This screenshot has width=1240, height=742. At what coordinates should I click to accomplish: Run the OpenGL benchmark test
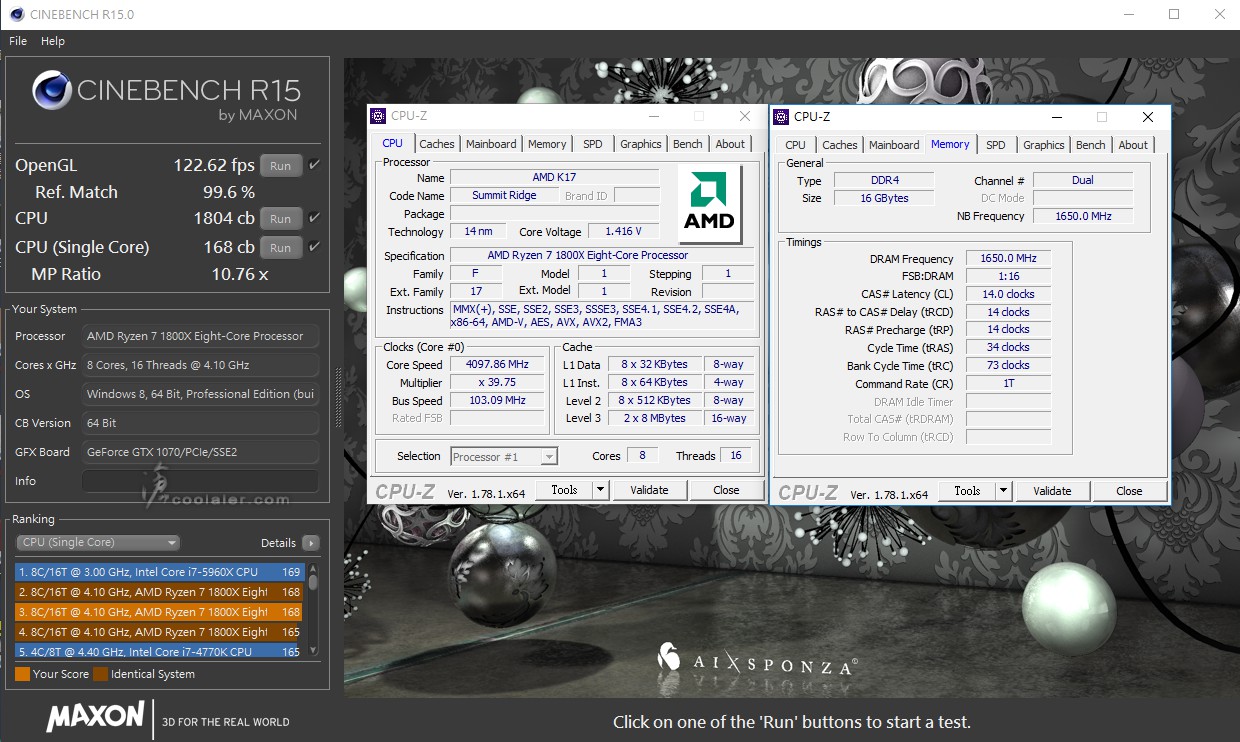click(281, 166)
